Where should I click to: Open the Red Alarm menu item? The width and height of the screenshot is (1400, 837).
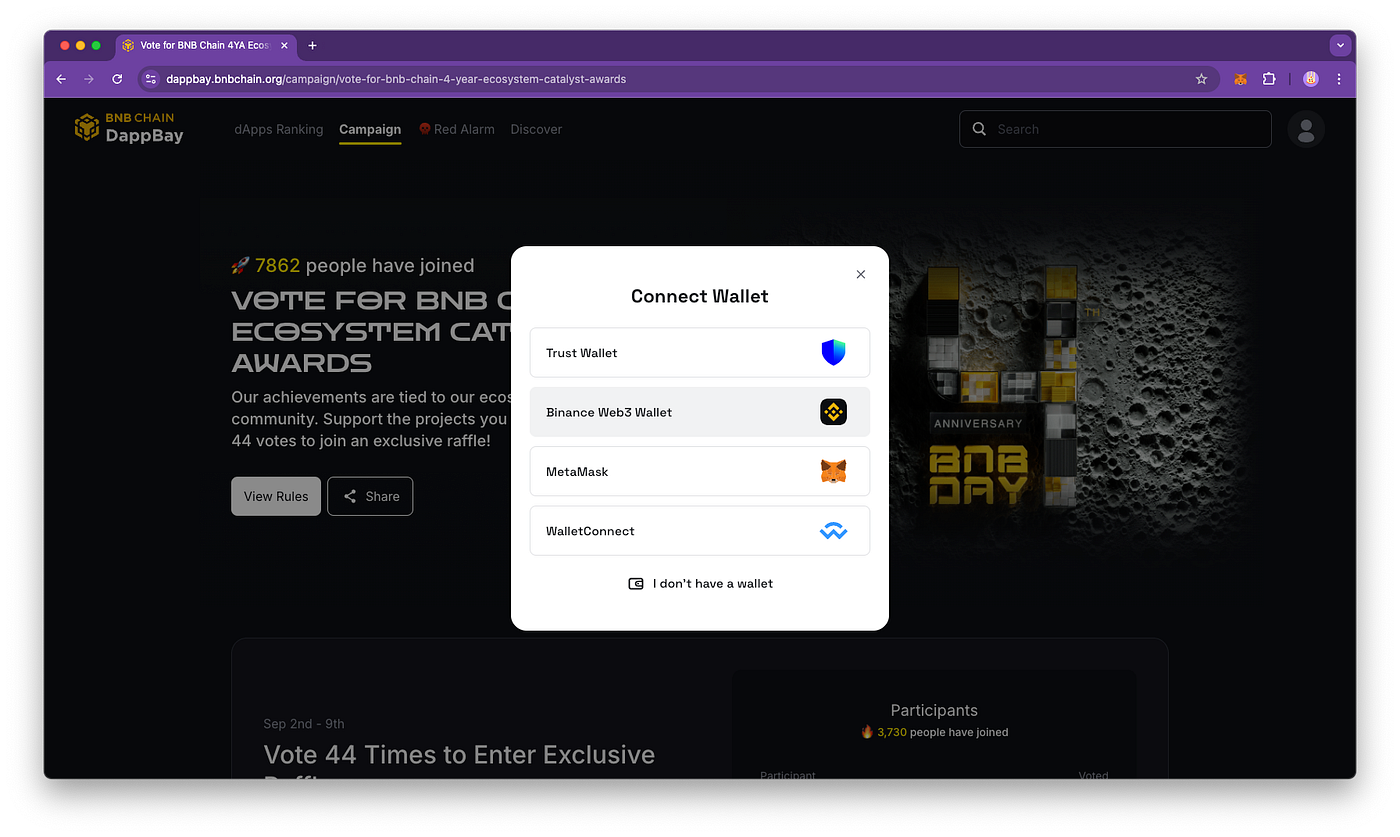[x=456, y=129]
